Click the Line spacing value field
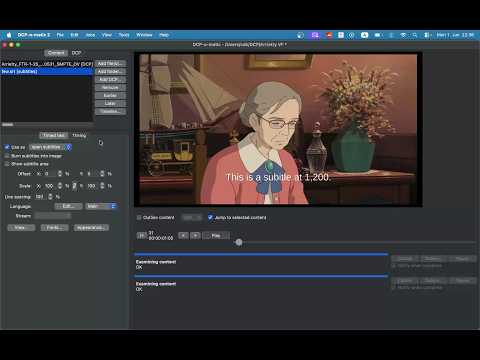This screenshot has height=360, width=480. click(x=40, y=197)
